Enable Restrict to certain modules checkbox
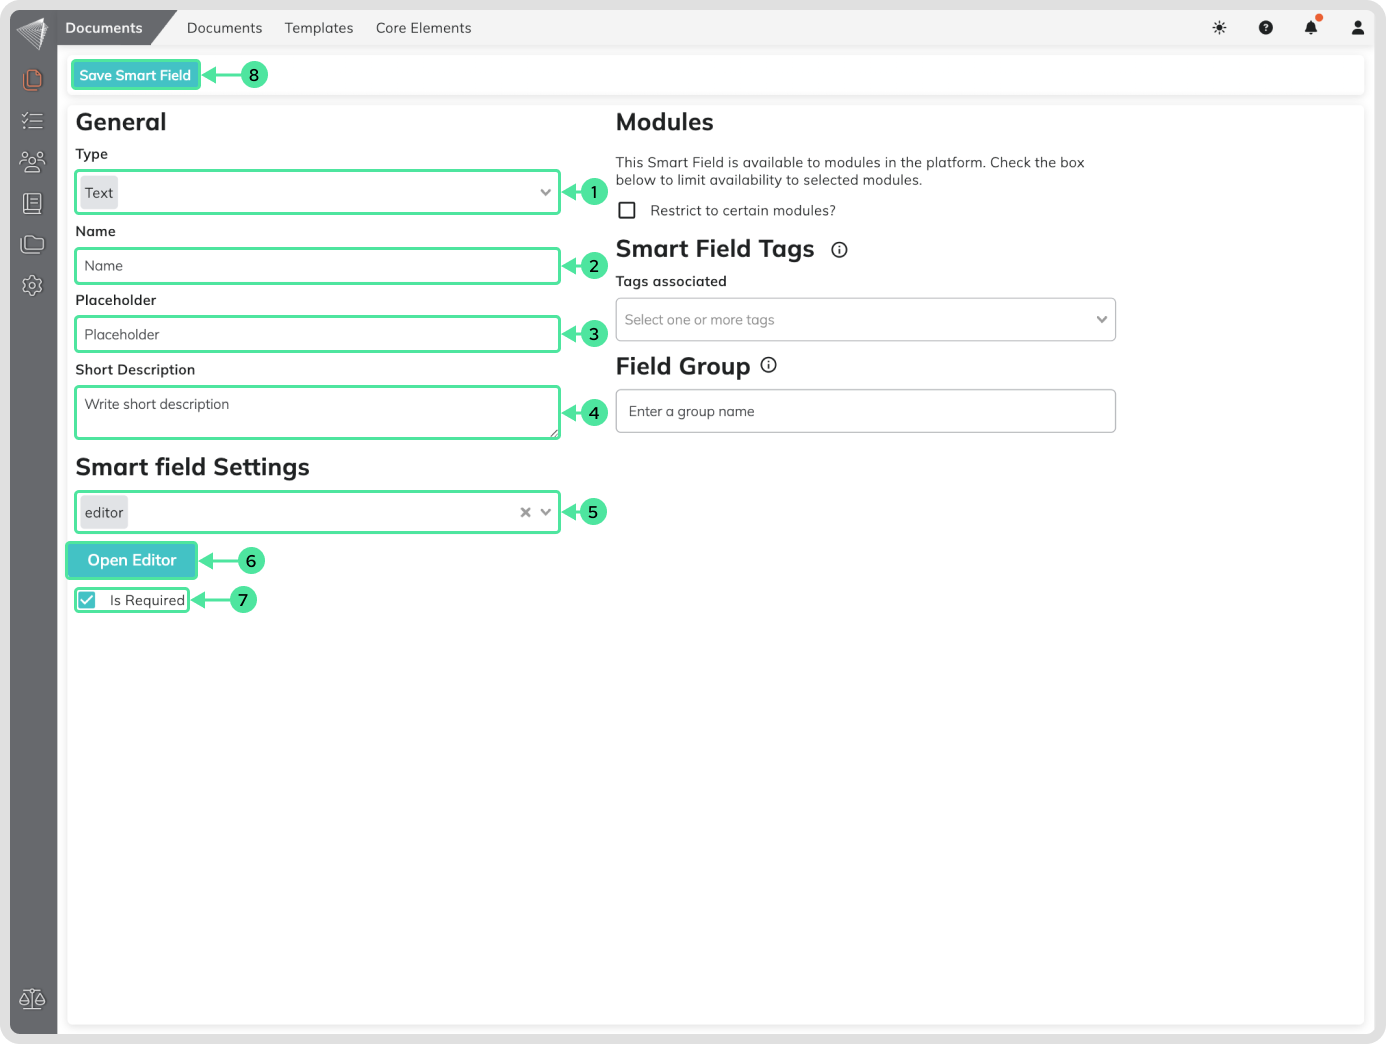Image resolution: width=1386 pixels, height=1044 pixels. click(627, 211)
